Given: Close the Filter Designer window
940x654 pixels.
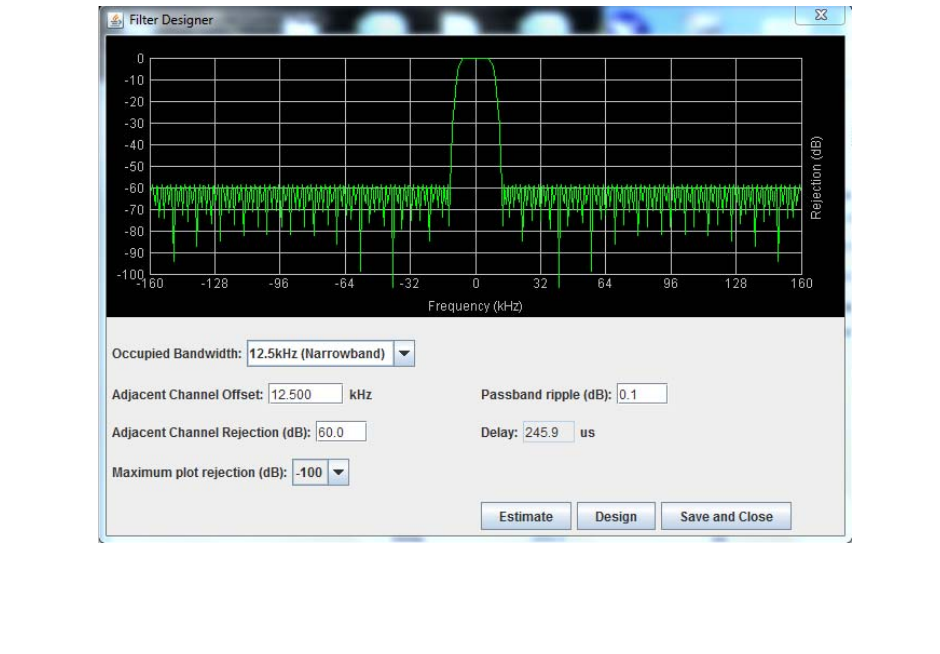Looking at the screenshot, I should pyautogui.click(x=820, y=15).
